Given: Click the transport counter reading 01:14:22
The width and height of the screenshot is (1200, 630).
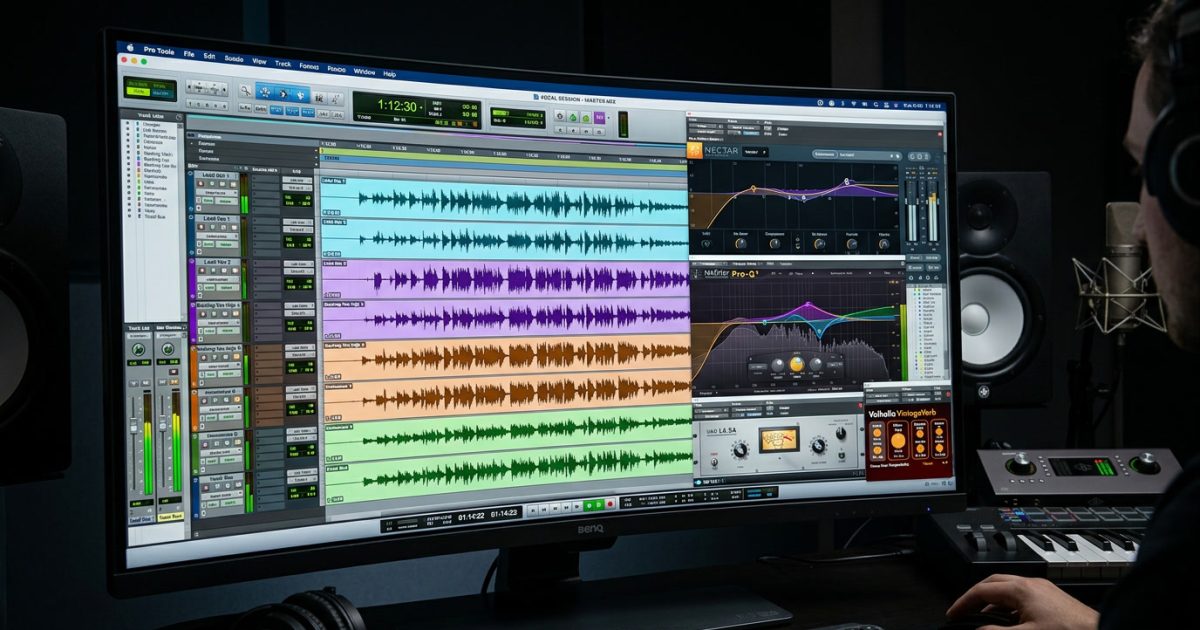Looking at the screenshot, I should [x=471, y=515].
